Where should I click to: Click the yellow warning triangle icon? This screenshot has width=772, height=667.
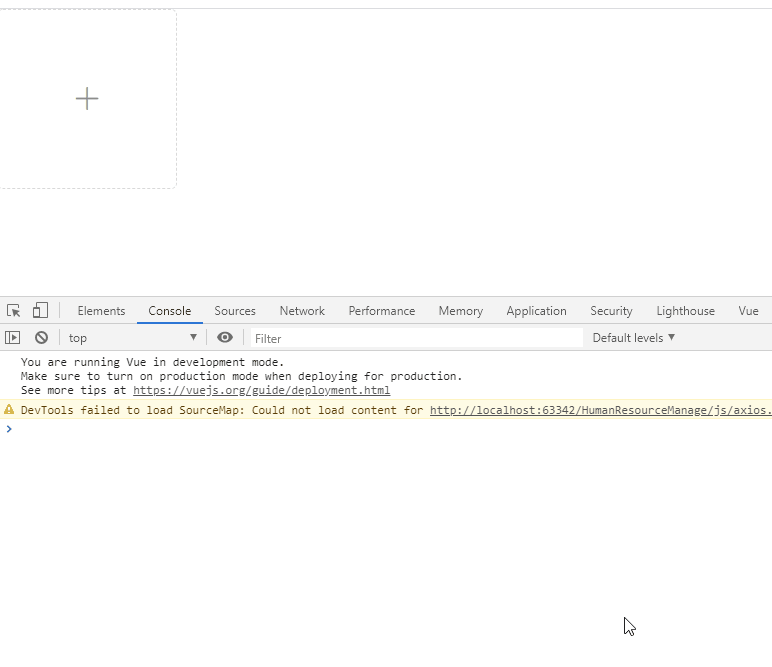[x=9, y=409]
